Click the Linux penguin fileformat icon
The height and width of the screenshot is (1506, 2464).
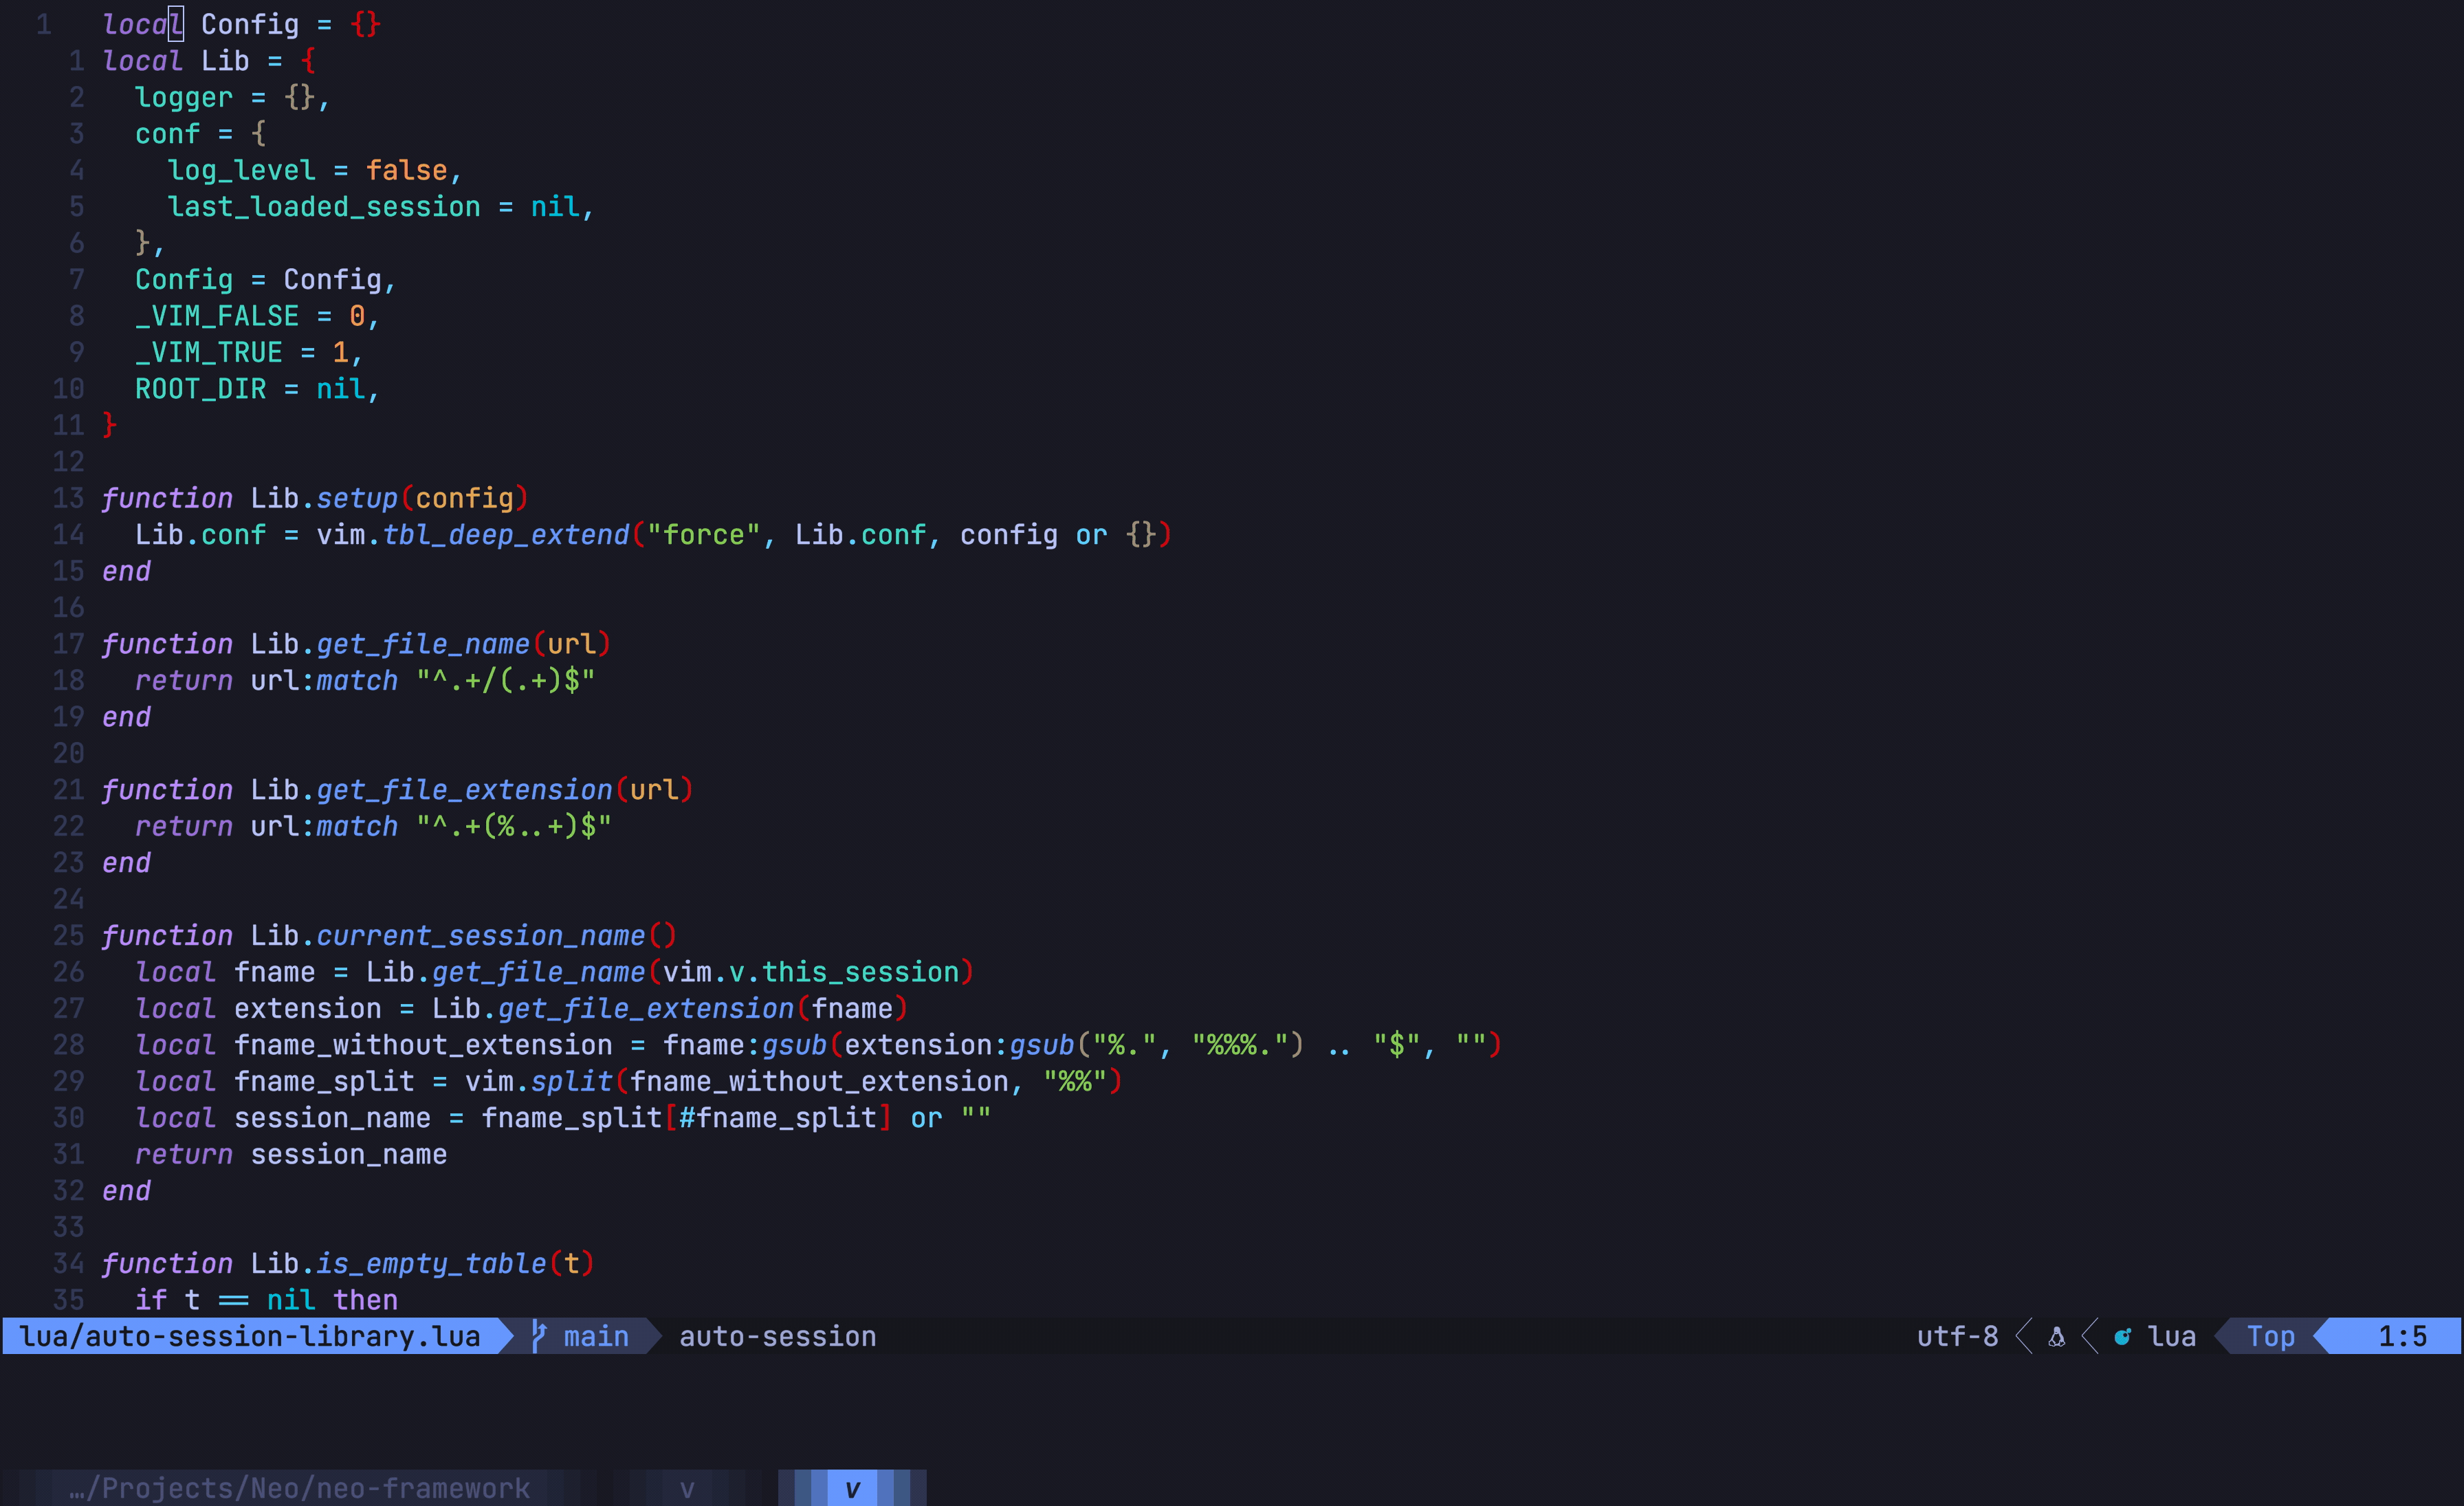[x=2056, y=1337]
